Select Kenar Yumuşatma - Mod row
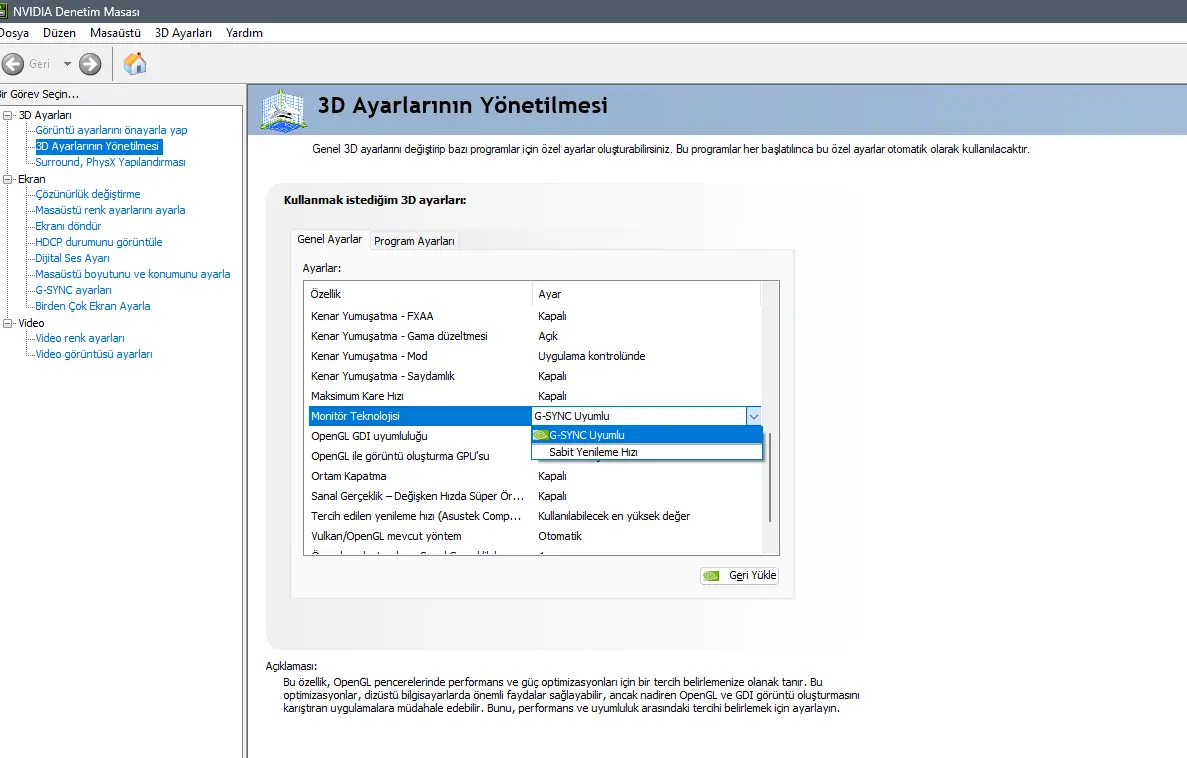 (534, 356)
